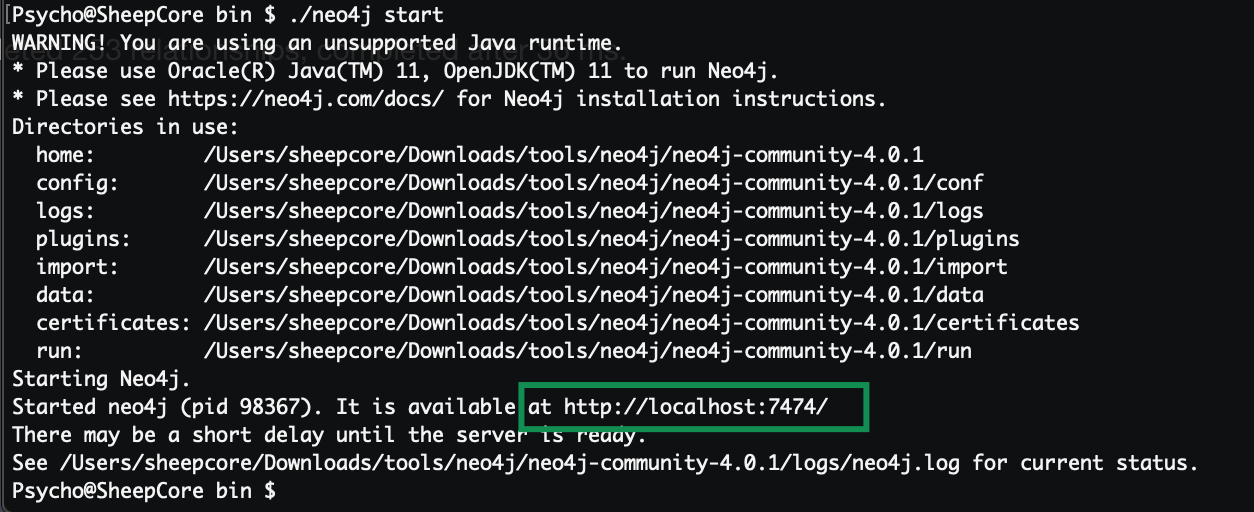
Task: Click the unsupported Java runtime warning line
Action: click(317, 44)
